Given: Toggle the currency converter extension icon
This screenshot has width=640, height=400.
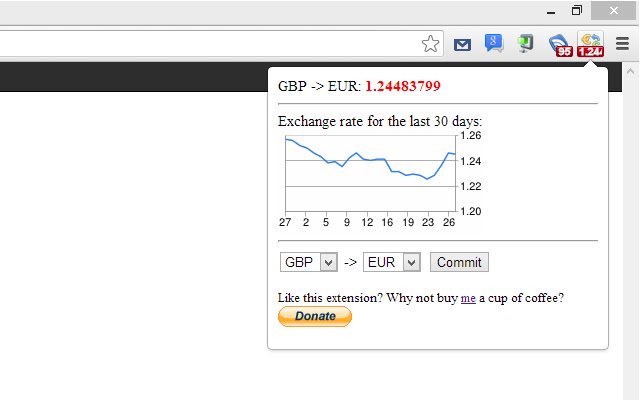Looking at the screenshot, I should 591,44.
